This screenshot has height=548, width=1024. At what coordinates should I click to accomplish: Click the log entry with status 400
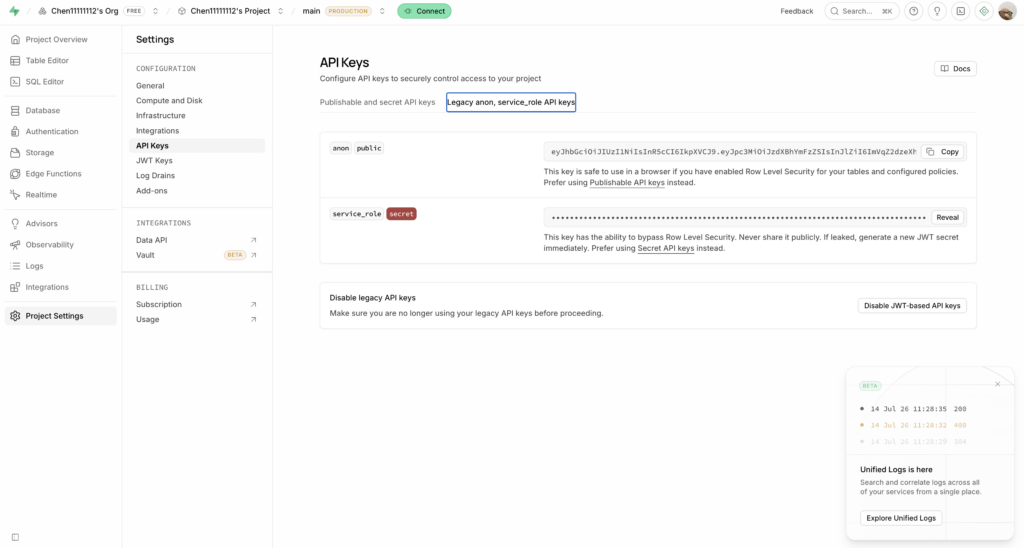[x=914, y=425]
